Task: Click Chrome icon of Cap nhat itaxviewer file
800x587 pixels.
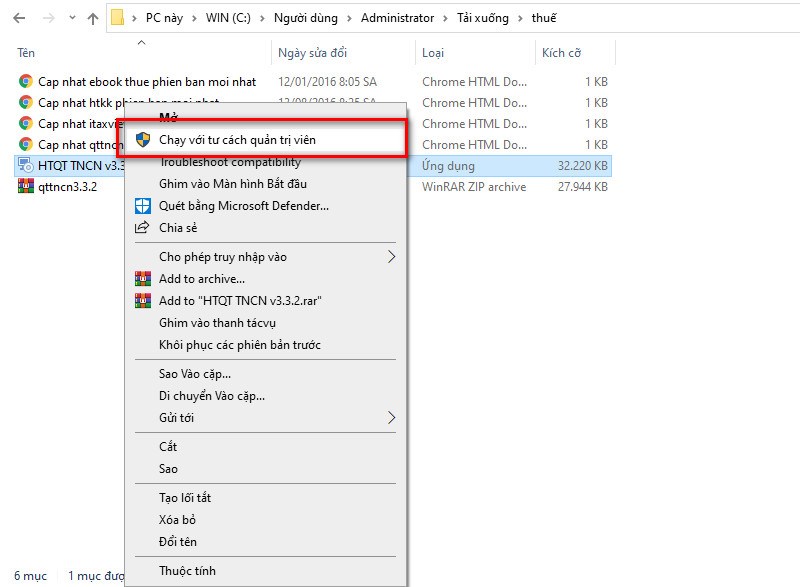Action: (26, 123)
